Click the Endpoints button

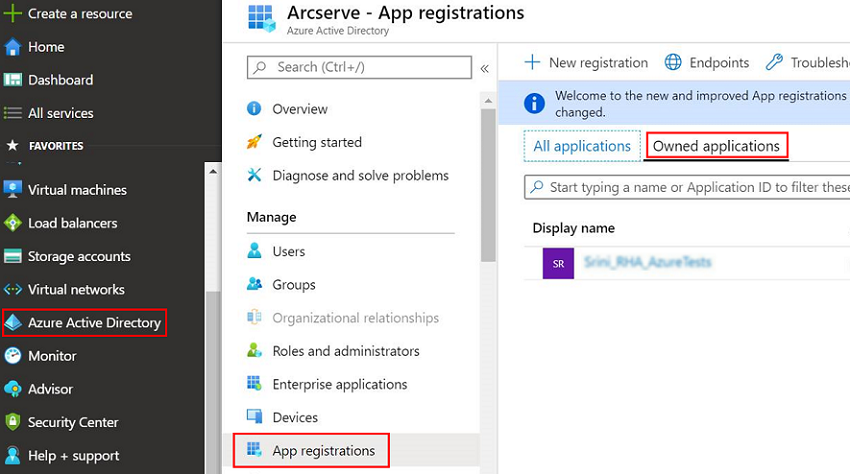pyautogui.click(x=707, y=62)
